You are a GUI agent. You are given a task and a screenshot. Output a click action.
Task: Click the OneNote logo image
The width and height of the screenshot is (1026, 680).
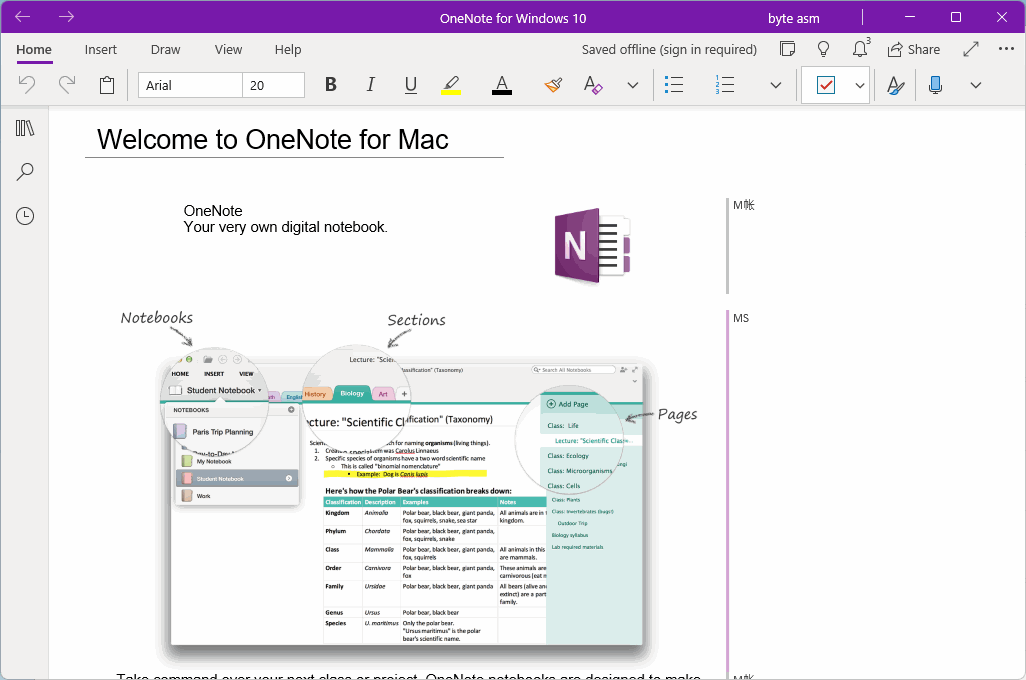click(x=593, y=245)
